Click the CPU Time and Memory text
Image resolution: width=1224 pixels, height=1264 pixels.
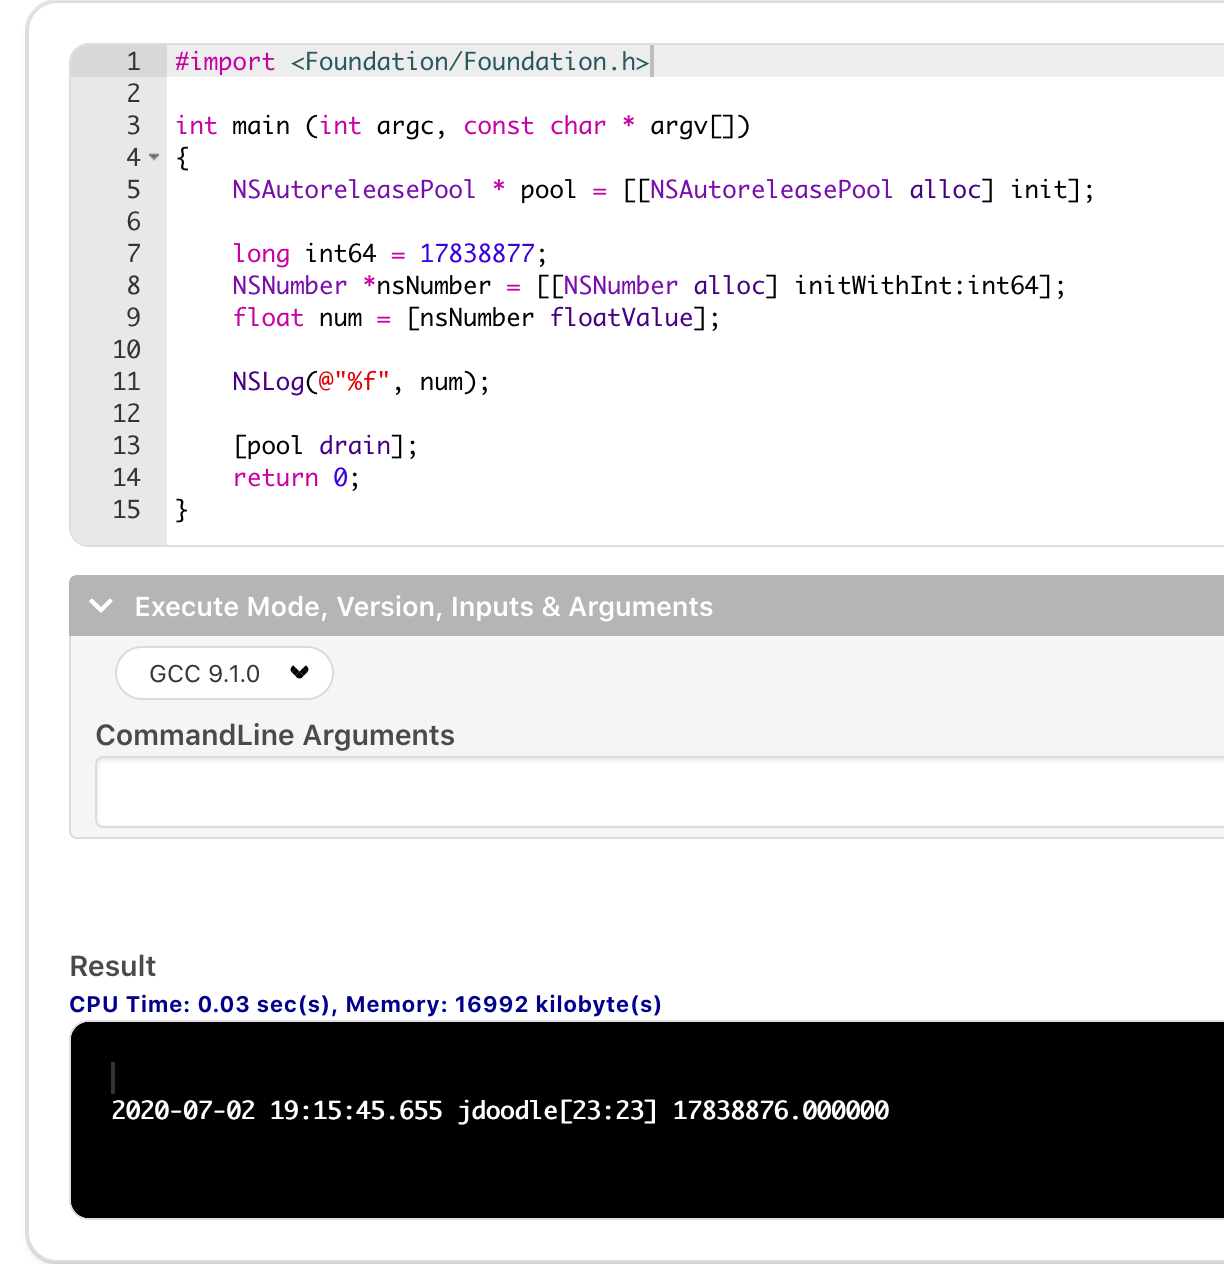(x=364, y=1004)
